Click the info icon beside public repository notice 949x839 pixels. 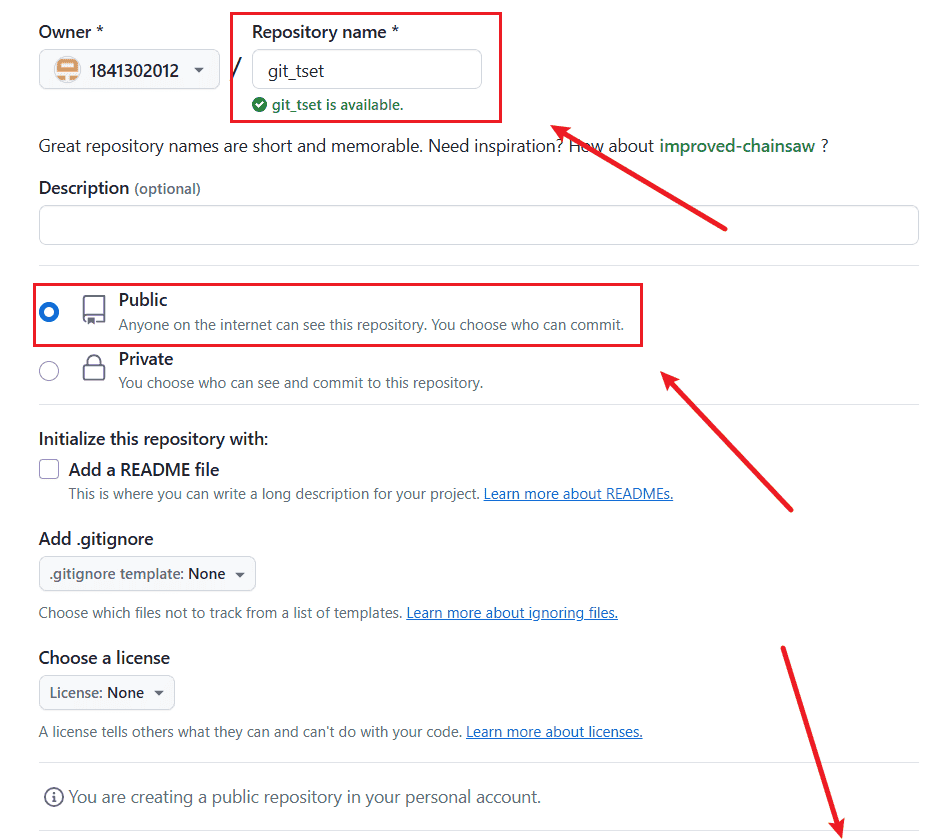tap(53, 797)
